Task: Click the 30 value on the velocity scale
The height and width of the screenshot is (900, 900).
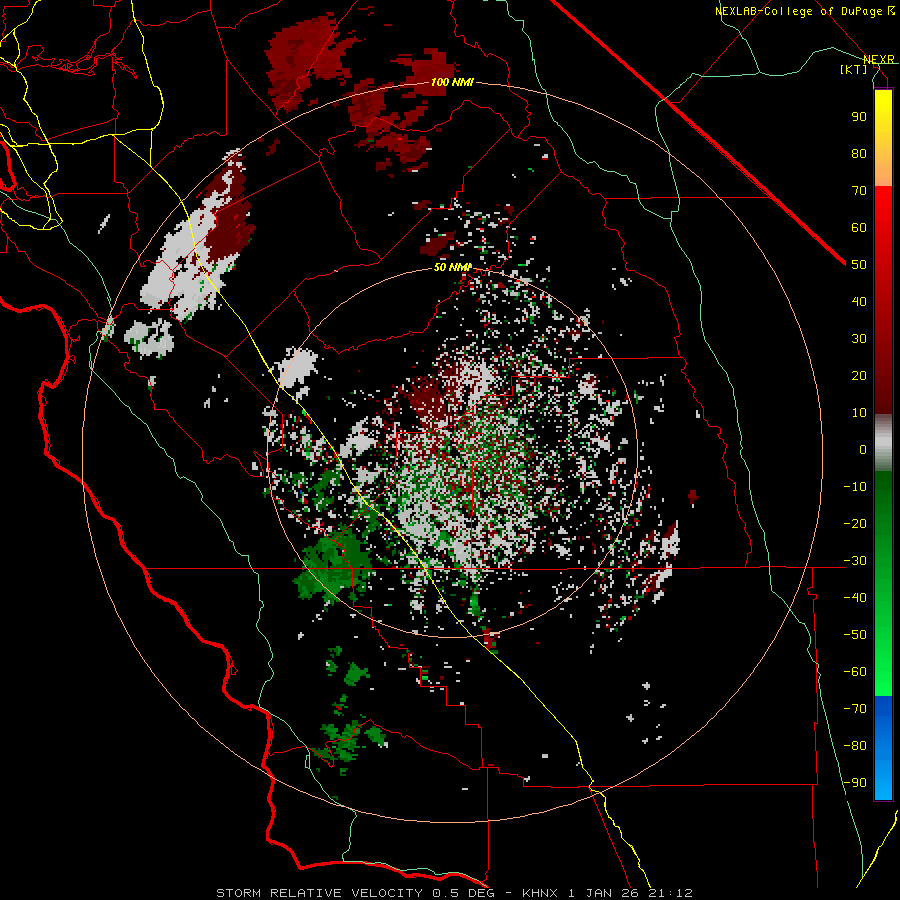Action: [x=859, y=339]
